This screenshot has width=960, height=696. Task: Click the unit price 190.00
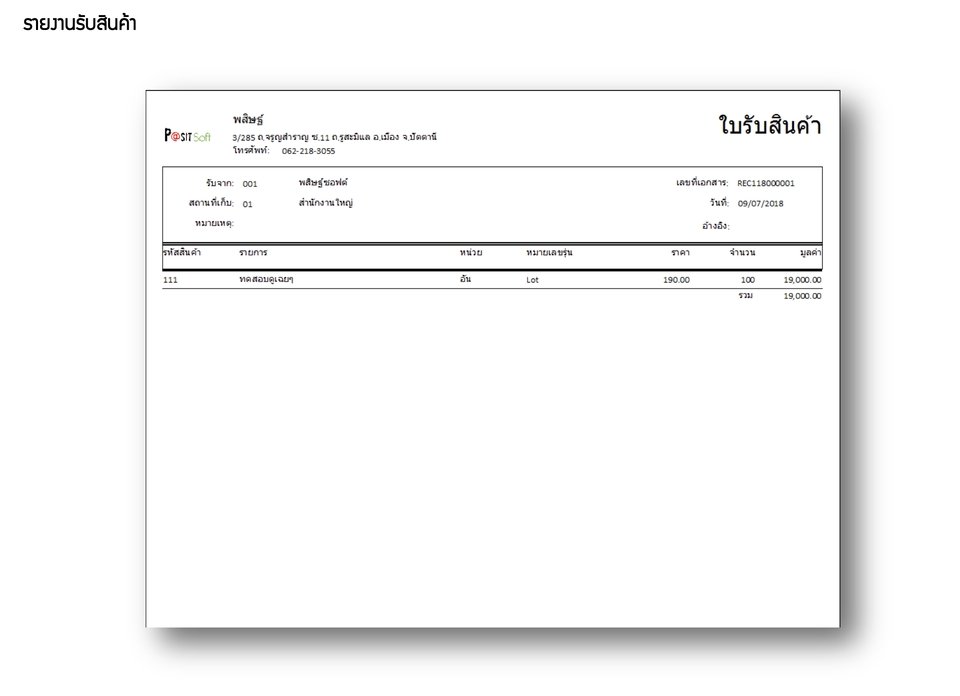pyautogui.click(x=676, y=280)
